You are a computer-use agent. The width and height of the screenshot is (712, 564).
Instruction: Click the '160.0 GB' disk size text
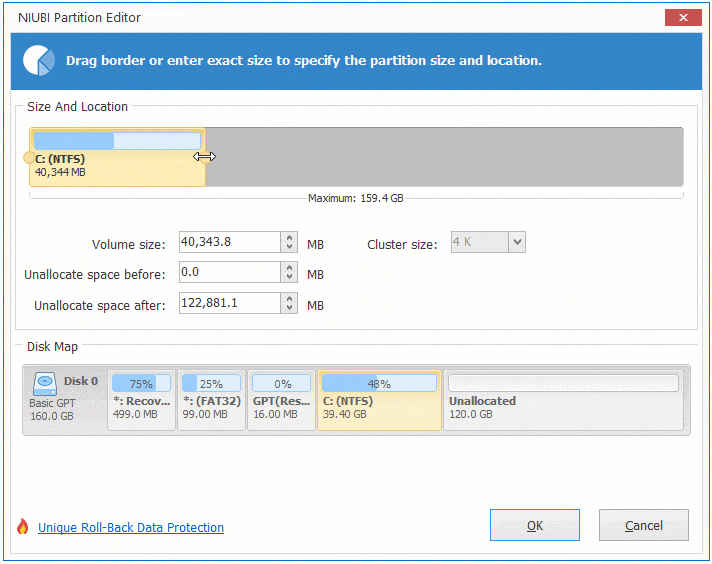tap(52, 416)
